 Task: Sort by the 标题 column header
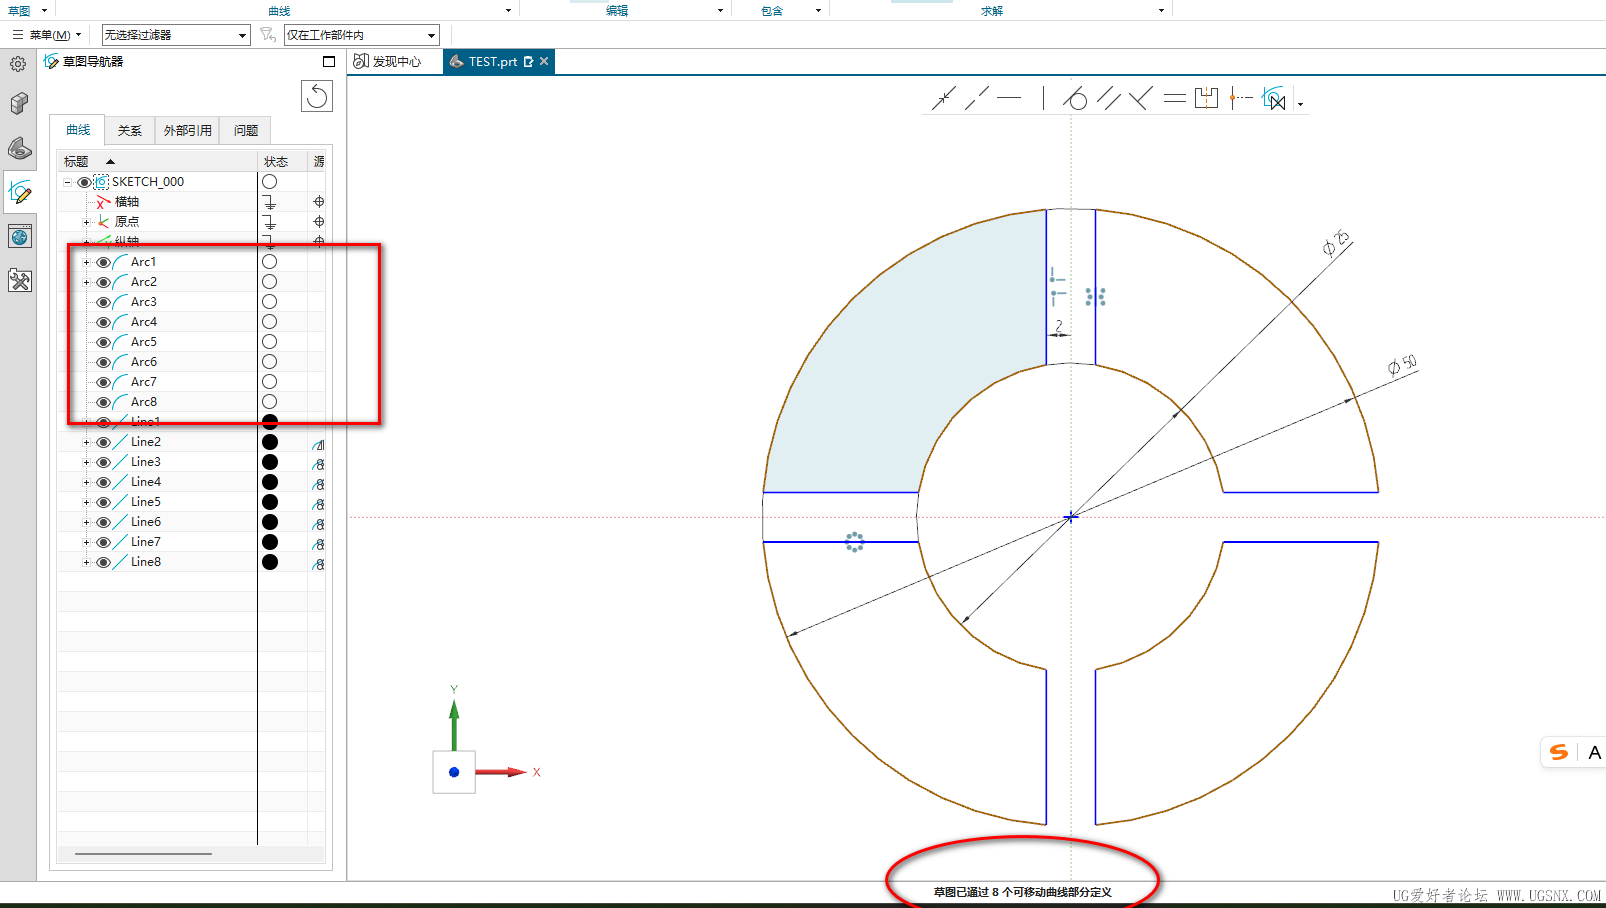157,161
